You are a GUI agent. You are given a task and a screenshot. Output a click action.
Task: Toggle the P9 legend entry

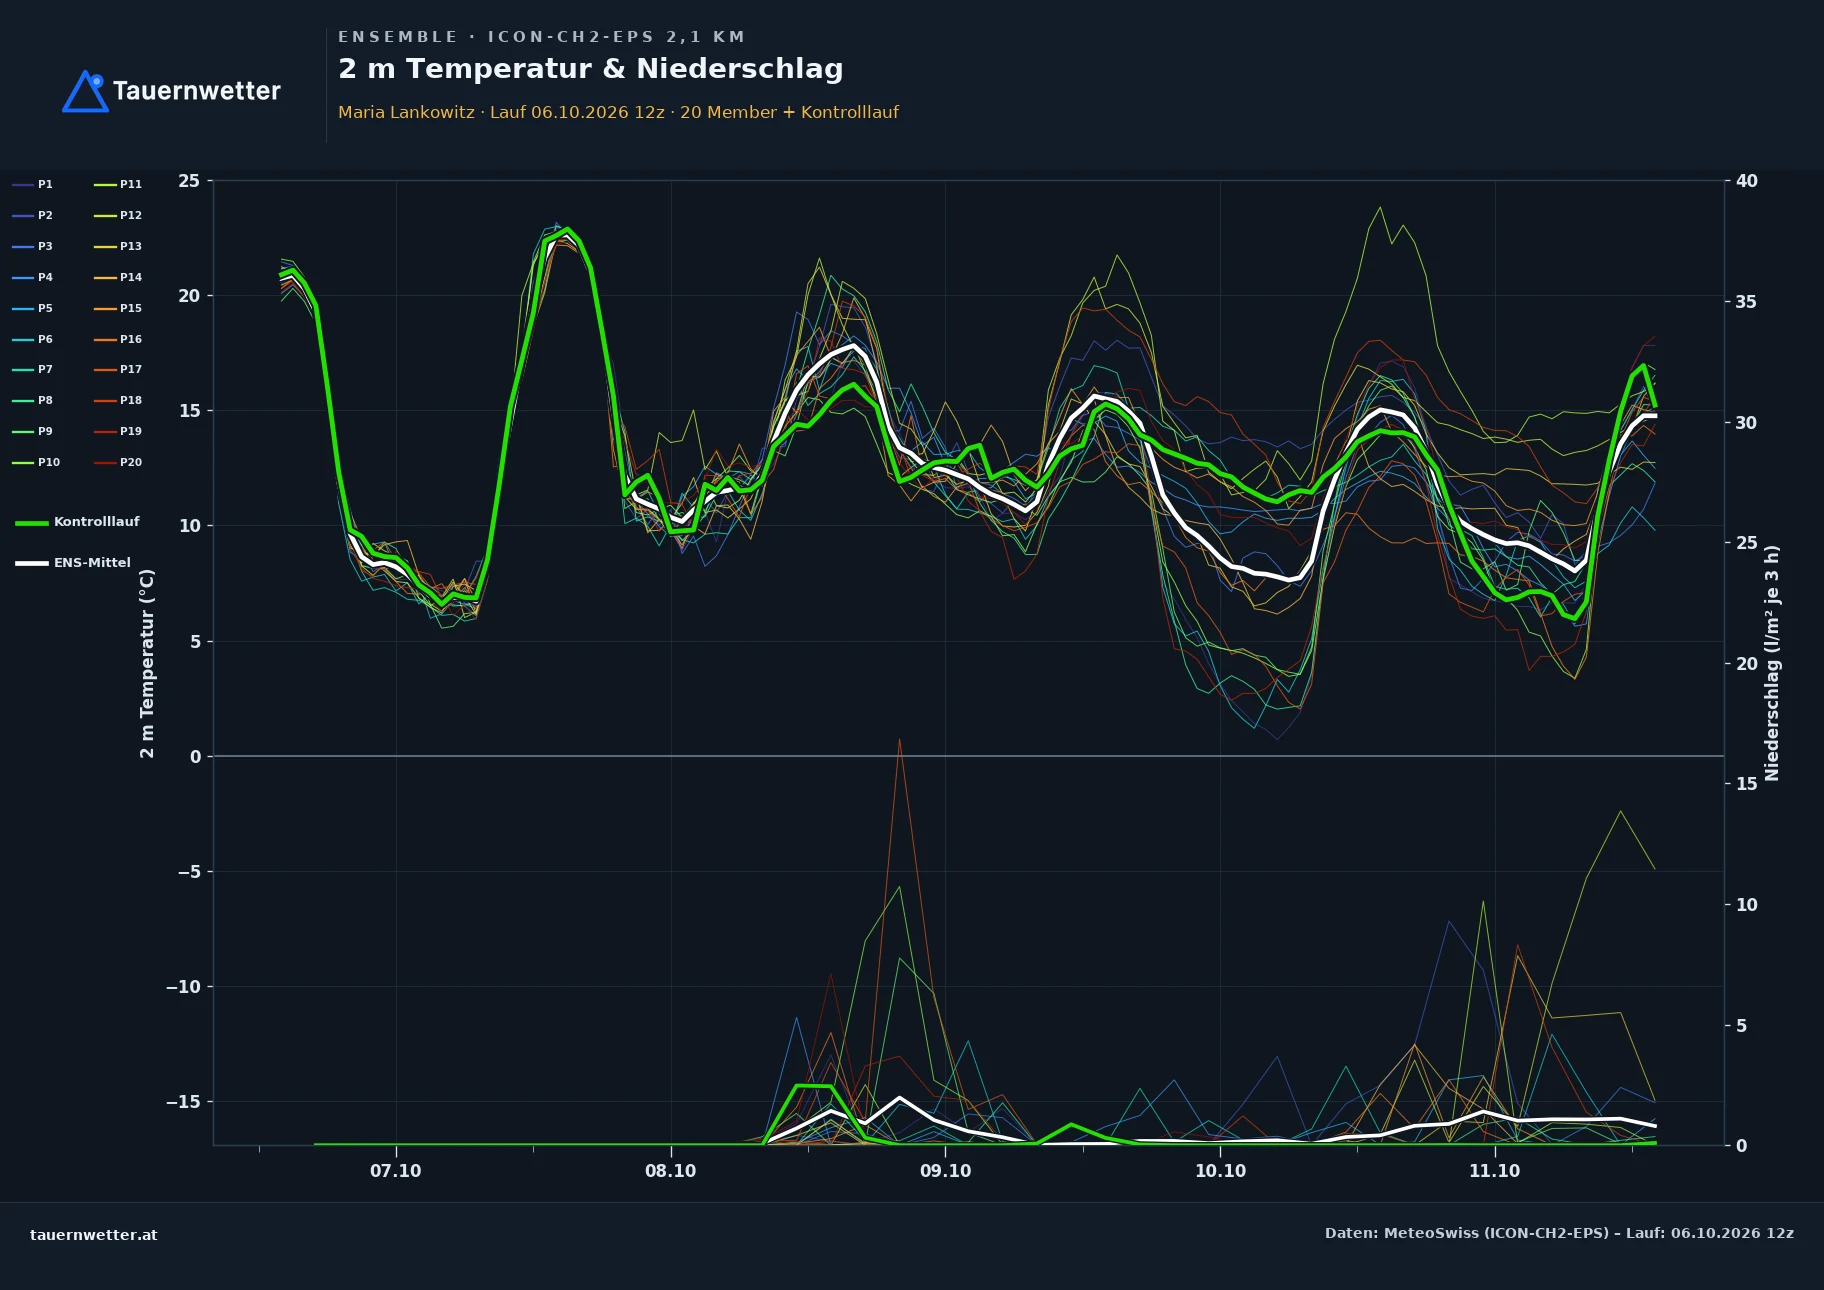point(32,431)
